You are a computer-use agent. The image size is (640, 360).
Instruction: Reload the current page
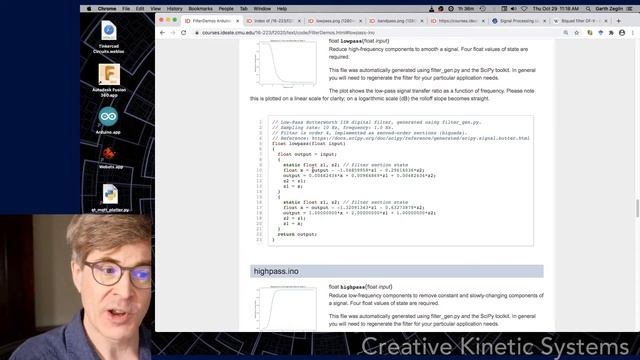pyautogui.click(x=184, y=33)
